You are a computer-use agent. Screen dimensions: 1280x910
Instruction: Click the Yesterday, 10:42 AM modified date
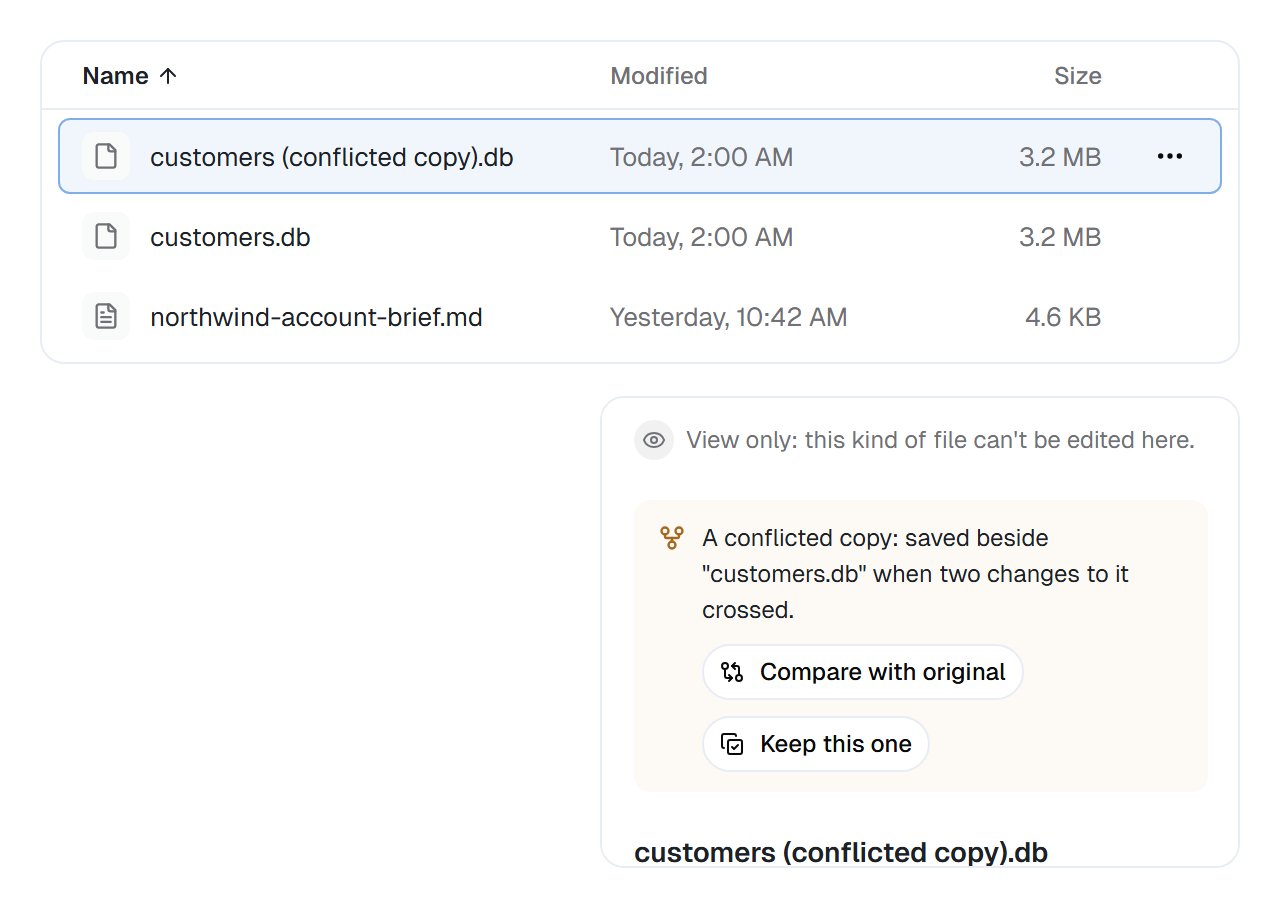click(729, 317)
